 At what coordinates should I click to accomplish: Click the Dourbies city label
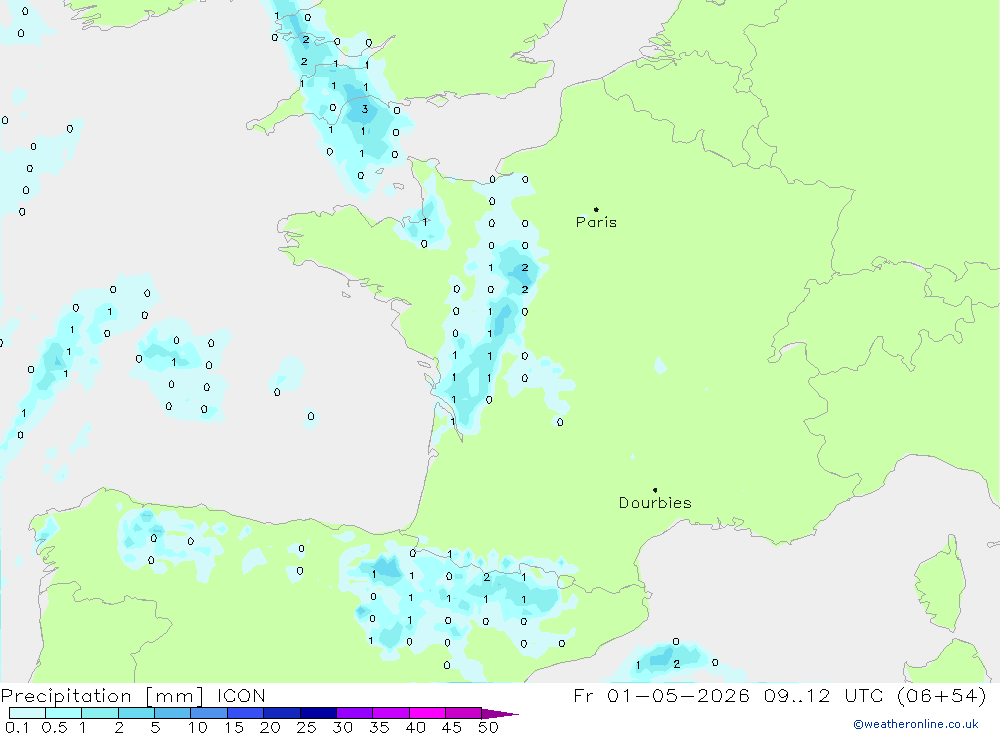655,503
